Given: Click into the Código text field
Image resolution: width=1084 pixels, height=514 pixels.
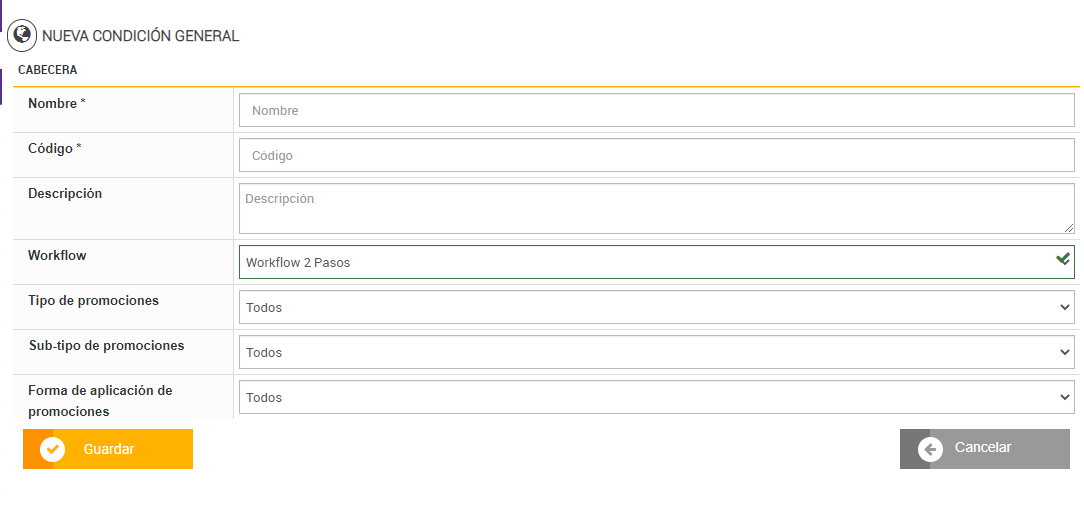Looking at the screenshot, I should point(656,155).
